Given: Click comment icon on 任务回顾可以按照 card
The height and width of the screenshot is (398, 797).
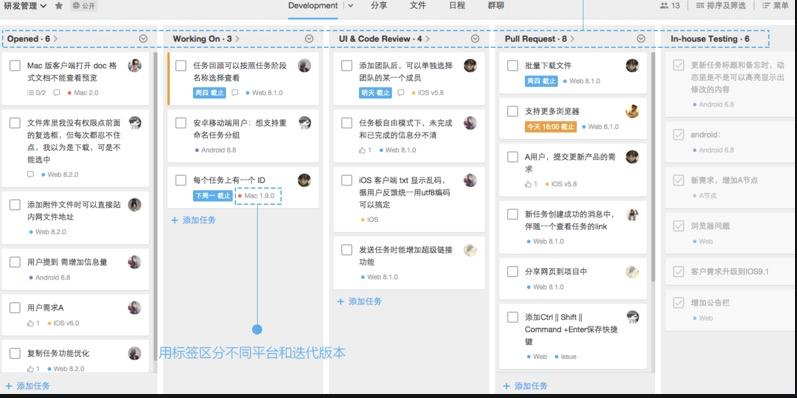Looking at the screenshot, I should click(234, 93).
